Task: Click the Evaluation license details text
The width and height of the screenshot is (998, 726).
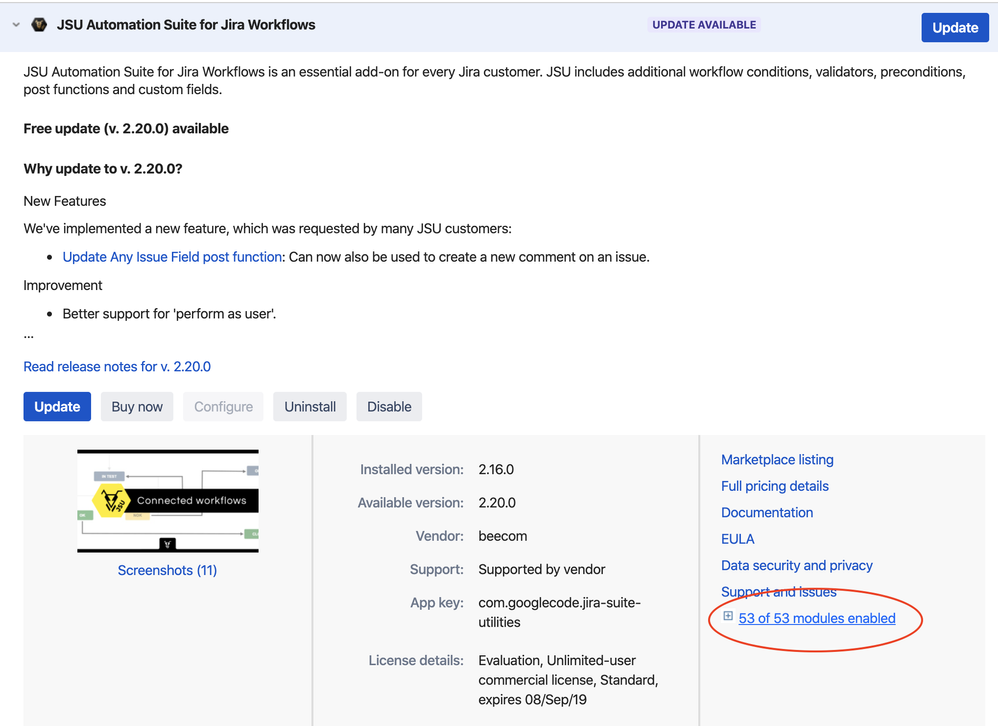Action: (x=568, y=680)
